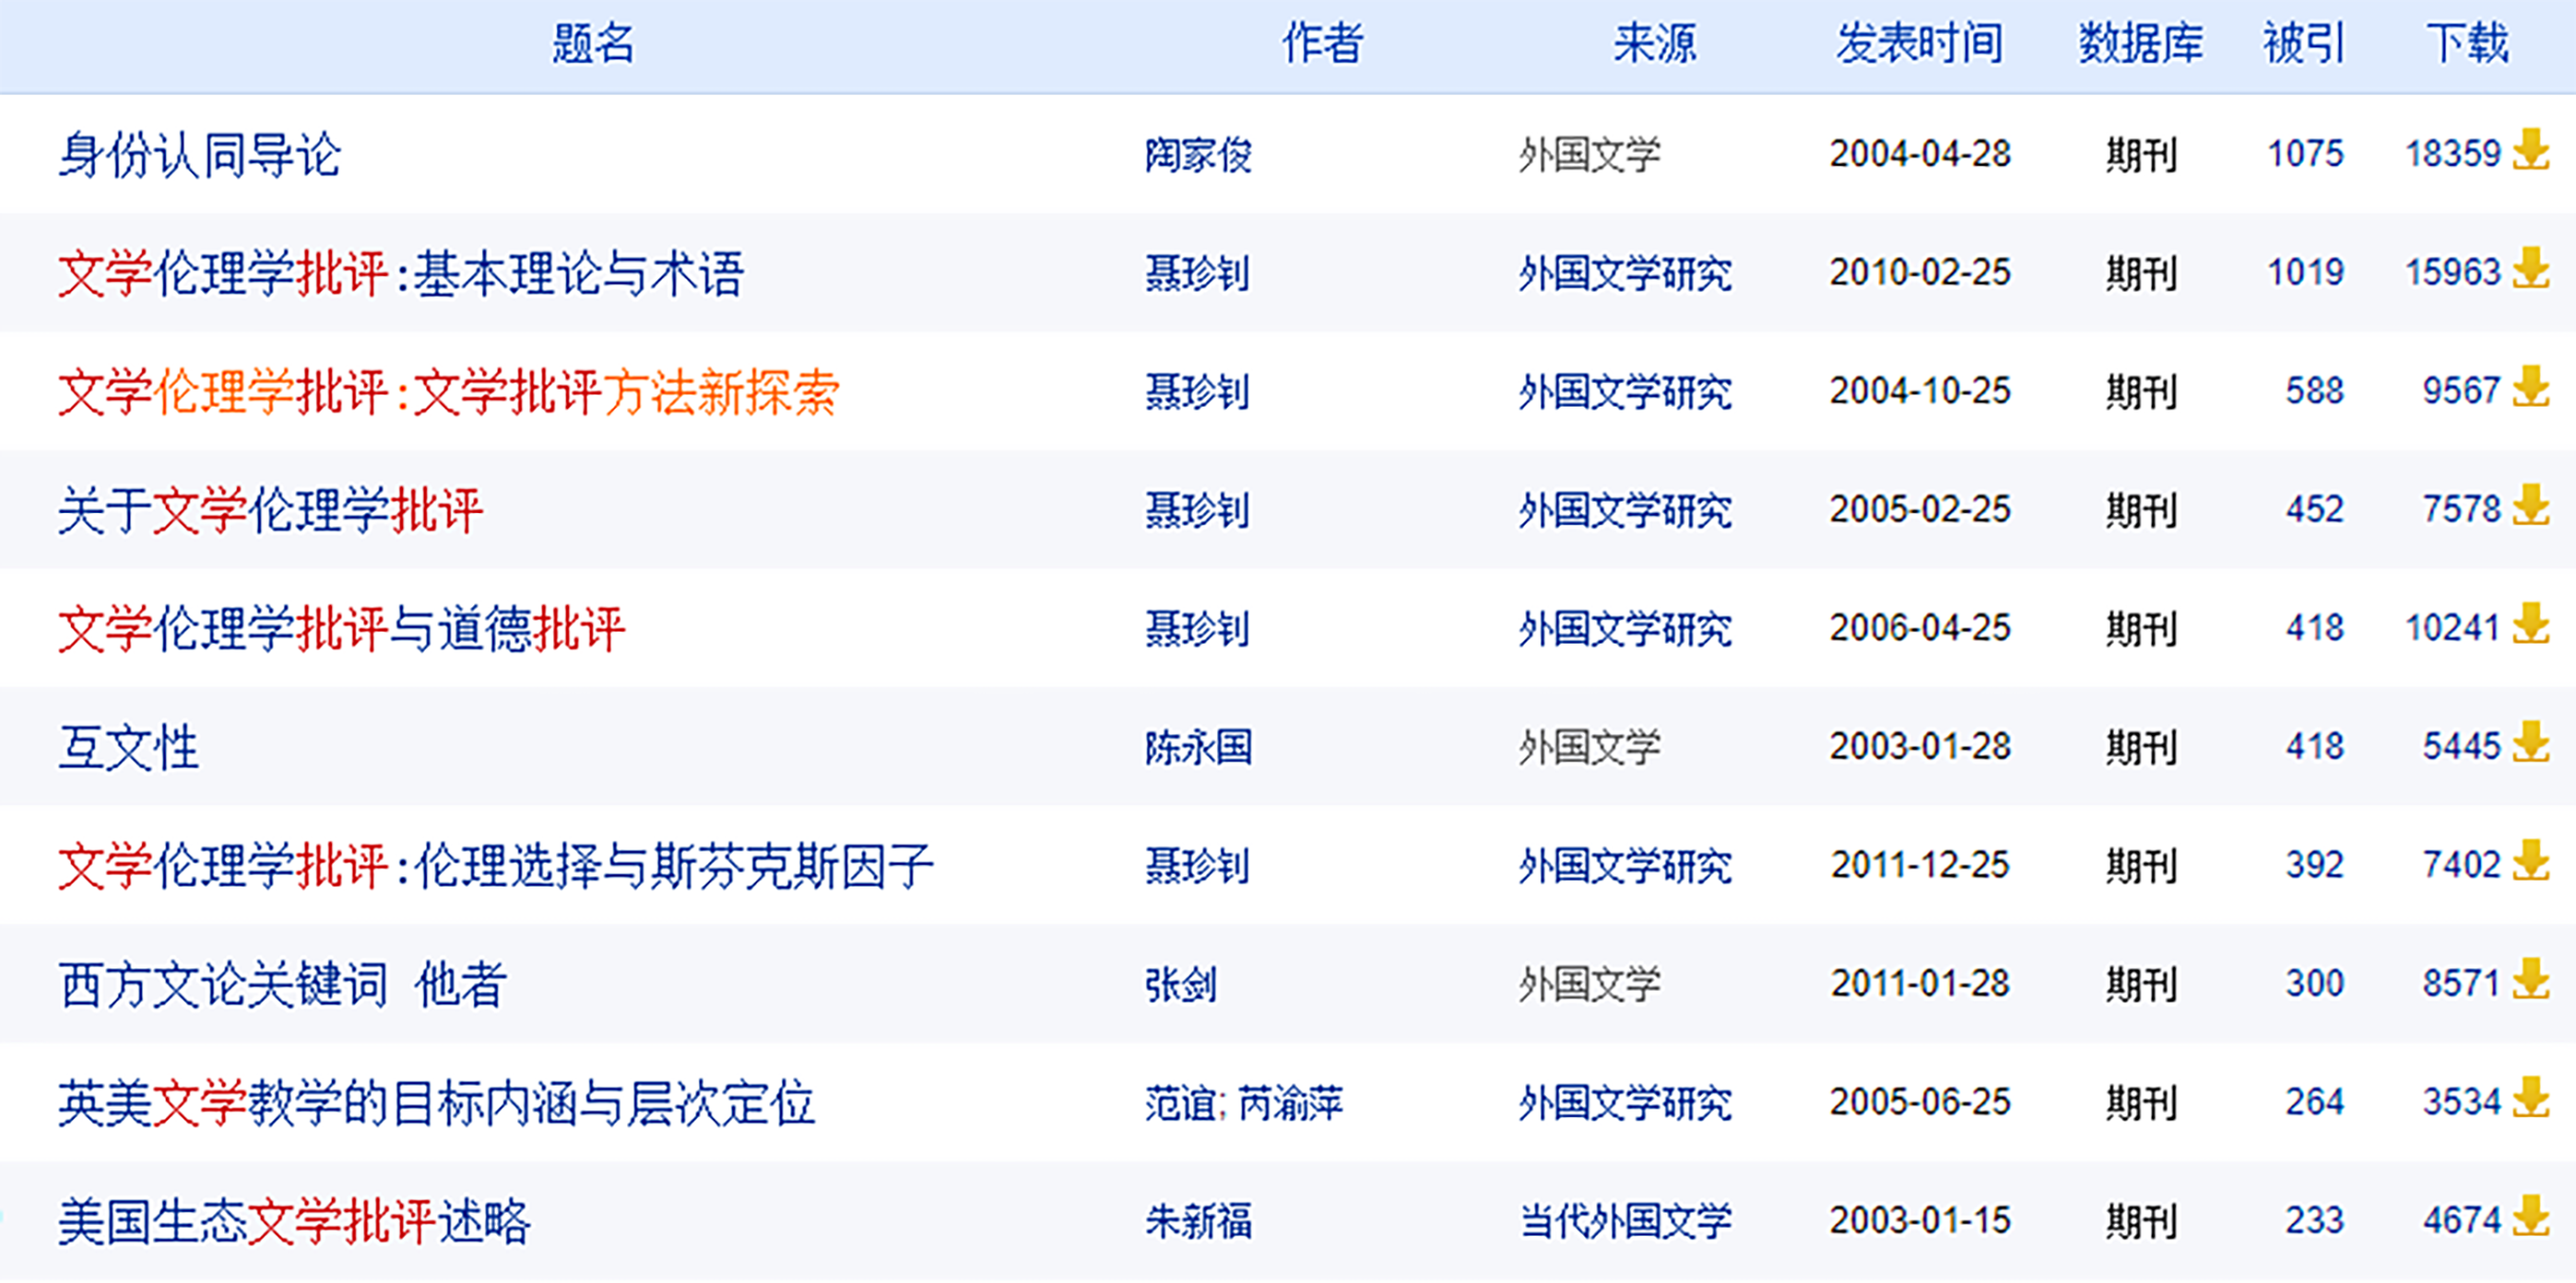2576x1283 pixels.
Task: Download the article 身份认同导论
Action: pos(2531,151)
